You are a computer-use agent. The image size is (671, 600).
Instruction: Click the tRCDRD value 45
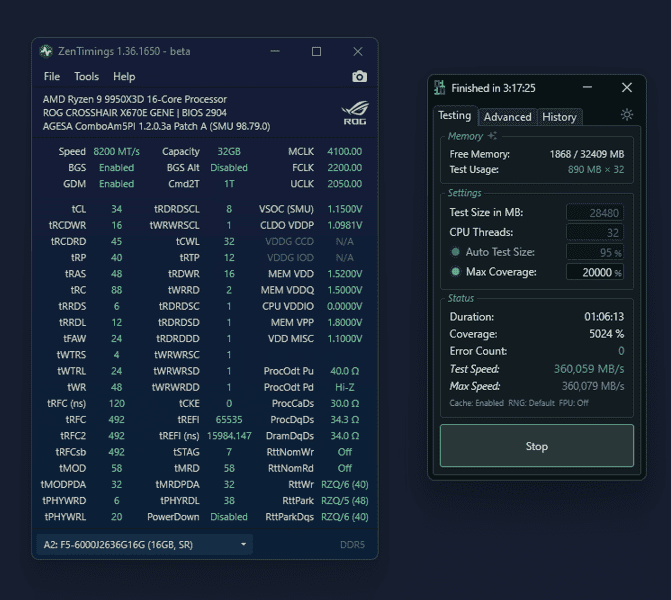pos(116,241)
